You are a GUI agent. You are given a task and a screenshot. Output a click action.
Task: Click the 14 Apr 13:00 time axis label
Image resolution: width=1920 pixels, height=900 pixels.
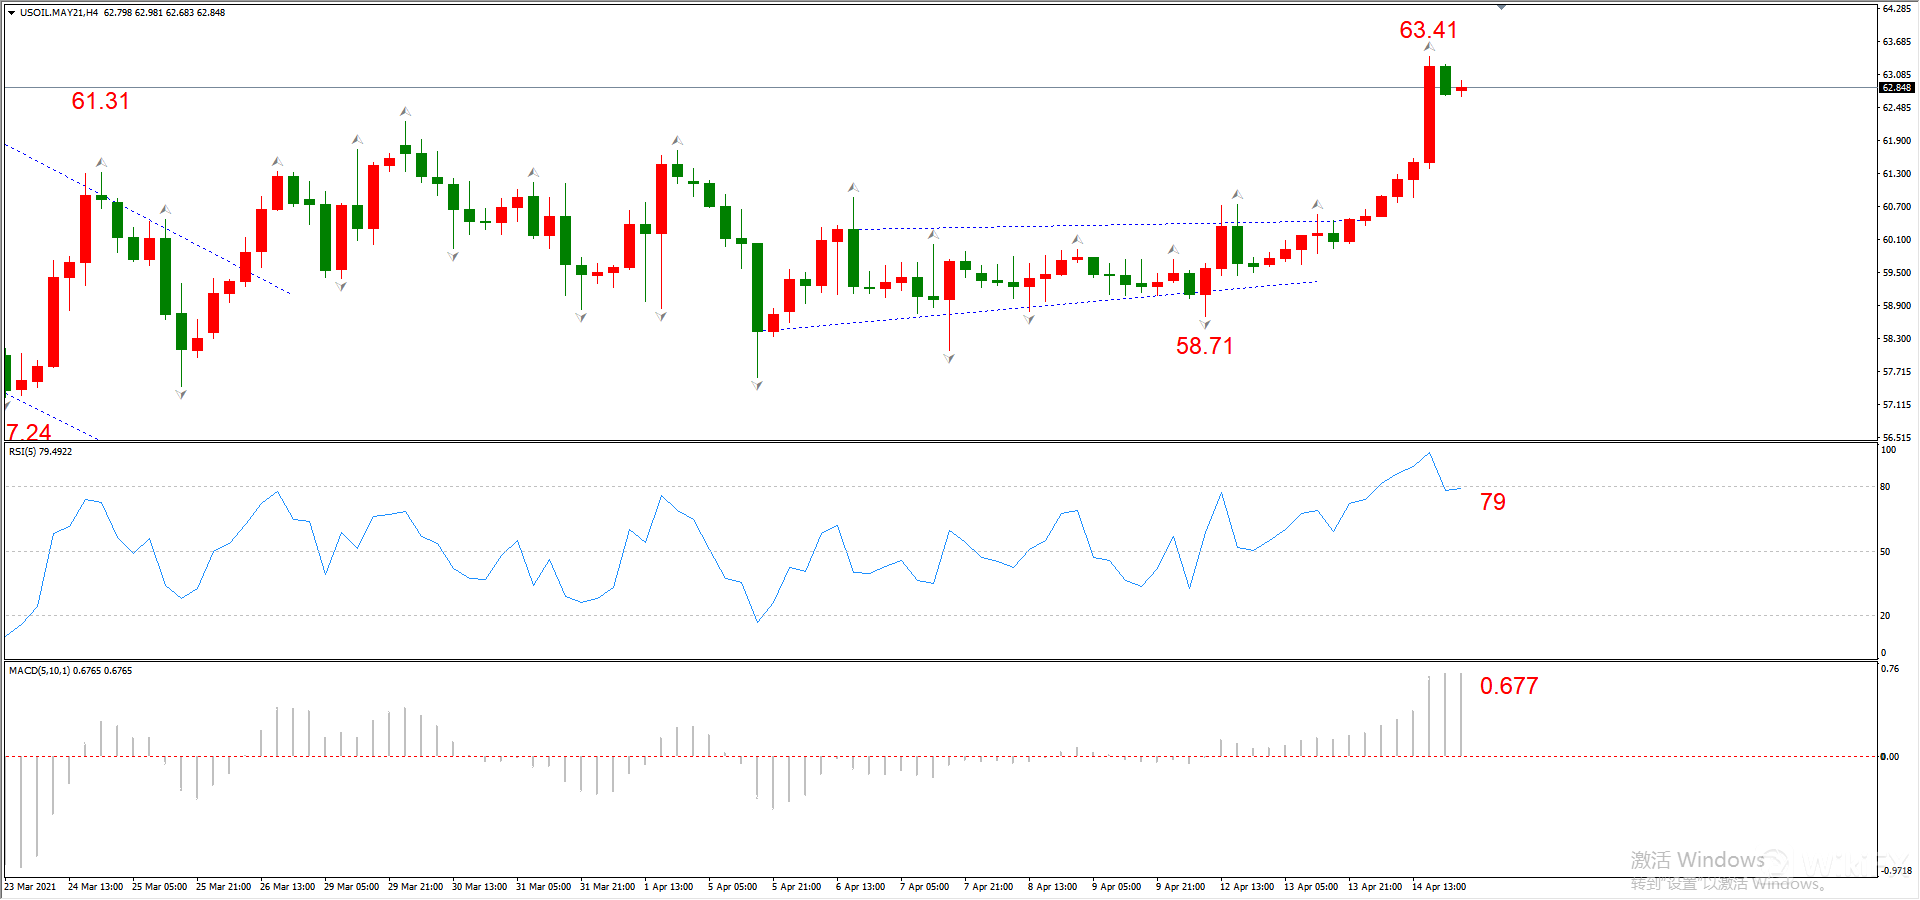coord(1438,887)
